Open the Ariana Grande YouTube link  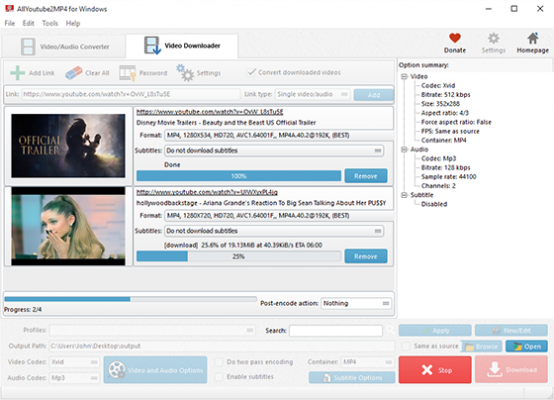click(207, 192)
